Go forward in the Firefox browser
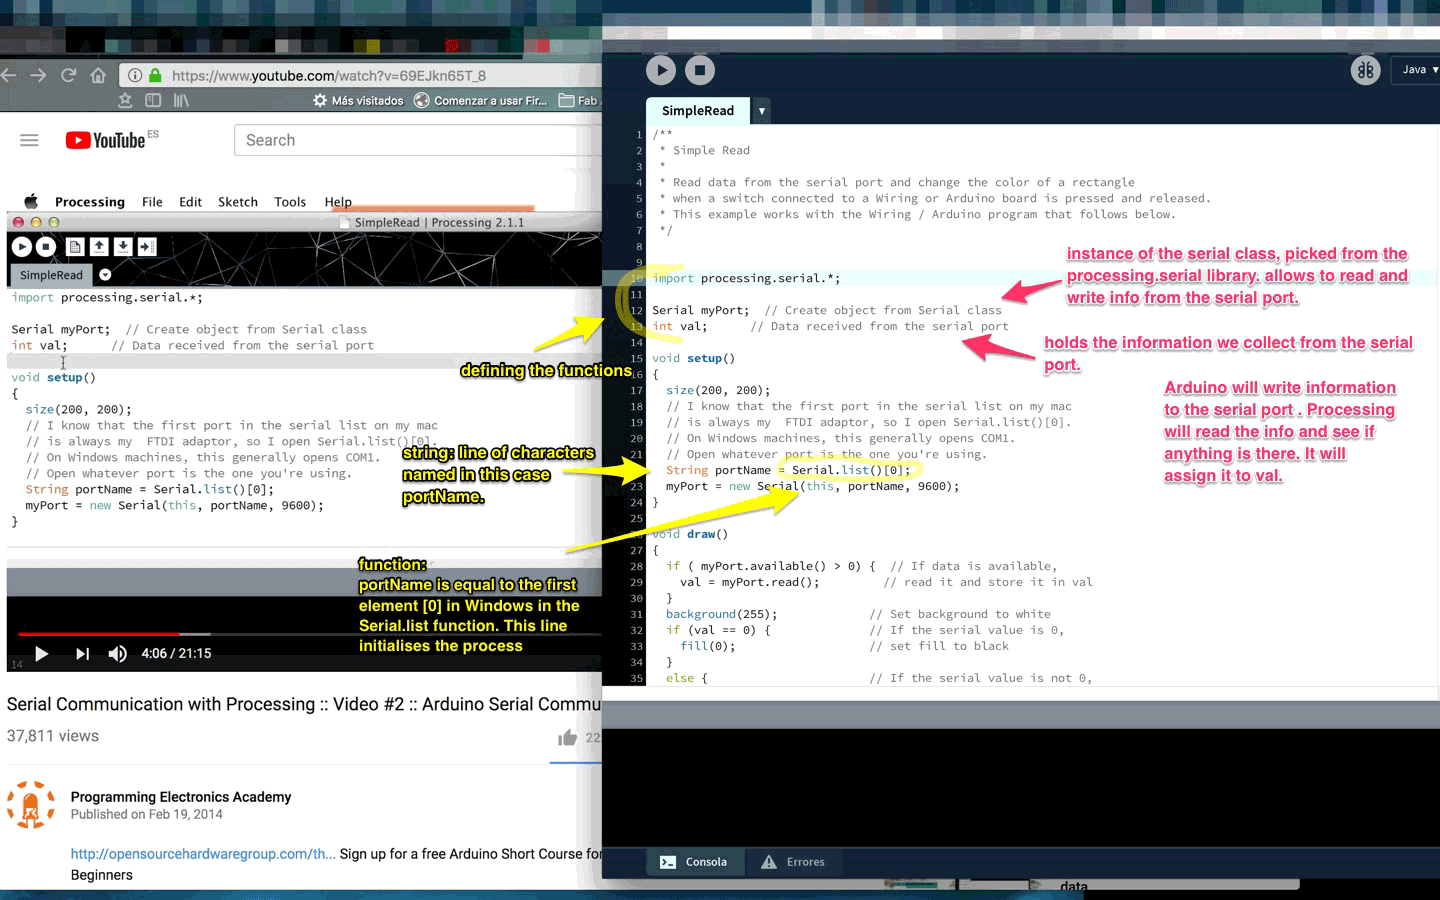 (38, 75)
